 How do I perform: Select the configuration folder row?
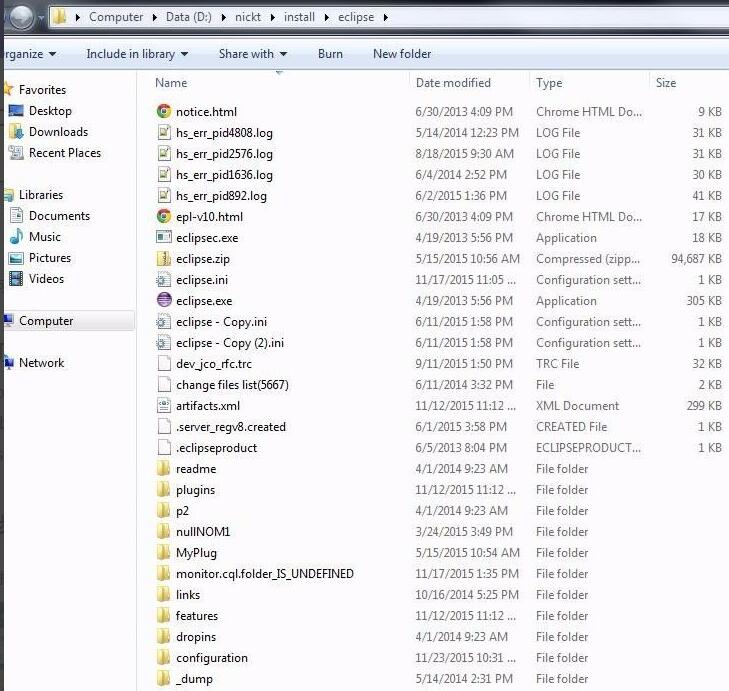coord(212,657)
